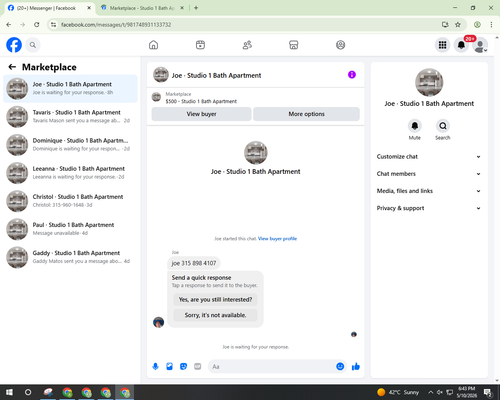Open the View buyer profile link
Screen dimensions: 500x400
point(277,239)
